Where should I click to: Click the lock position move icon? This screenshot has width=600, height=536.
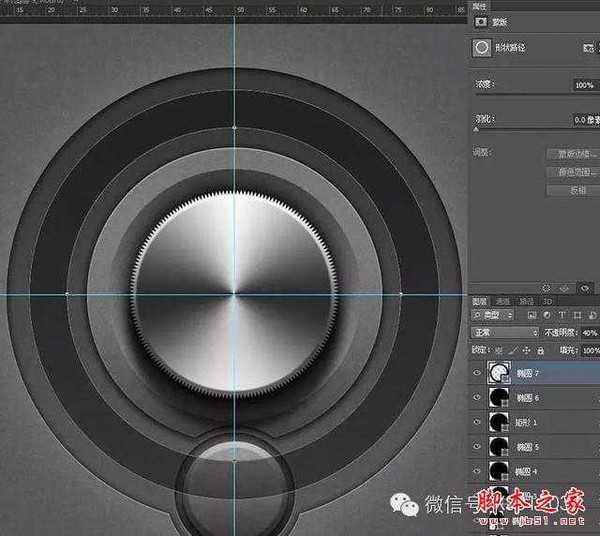pyautogui.click(x=527, y=350)
